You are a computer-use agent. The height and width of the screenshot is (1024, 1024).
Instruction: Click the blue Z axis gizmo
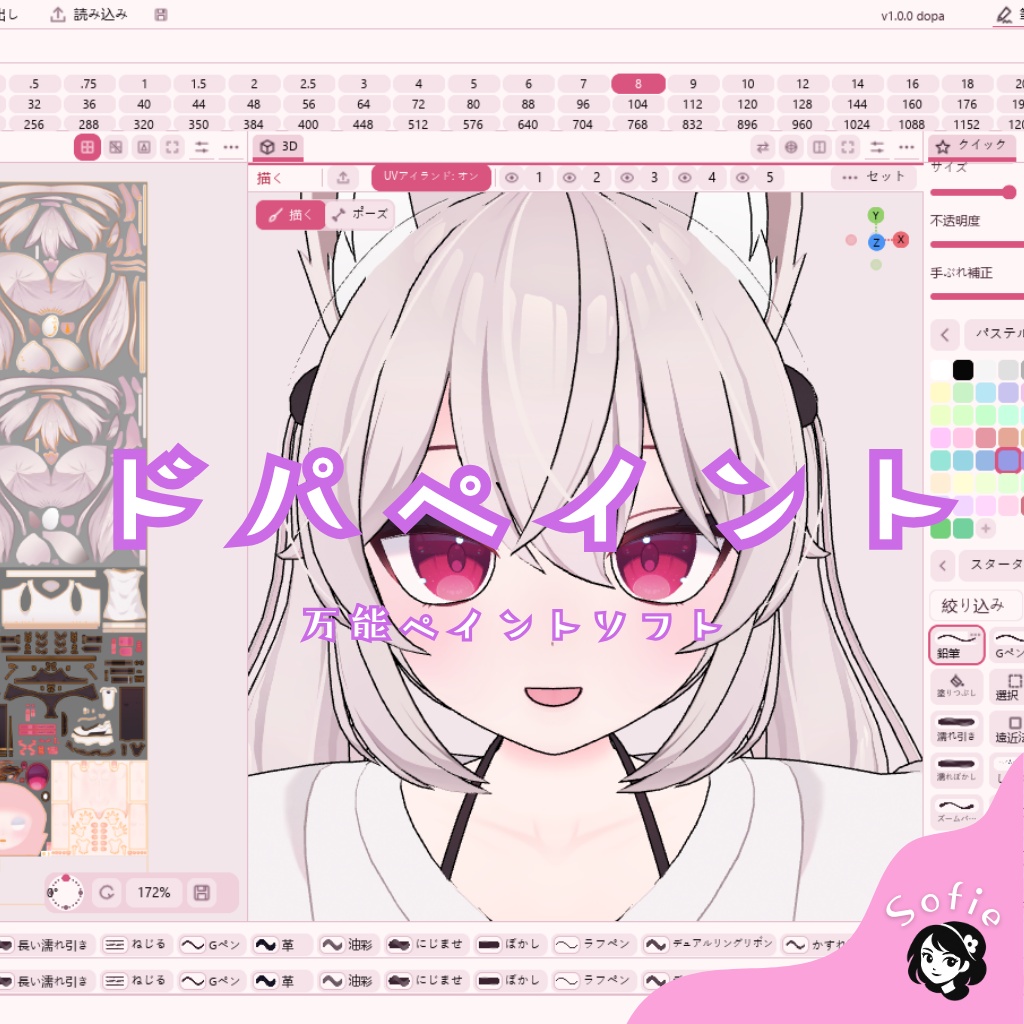pos(876,242)
